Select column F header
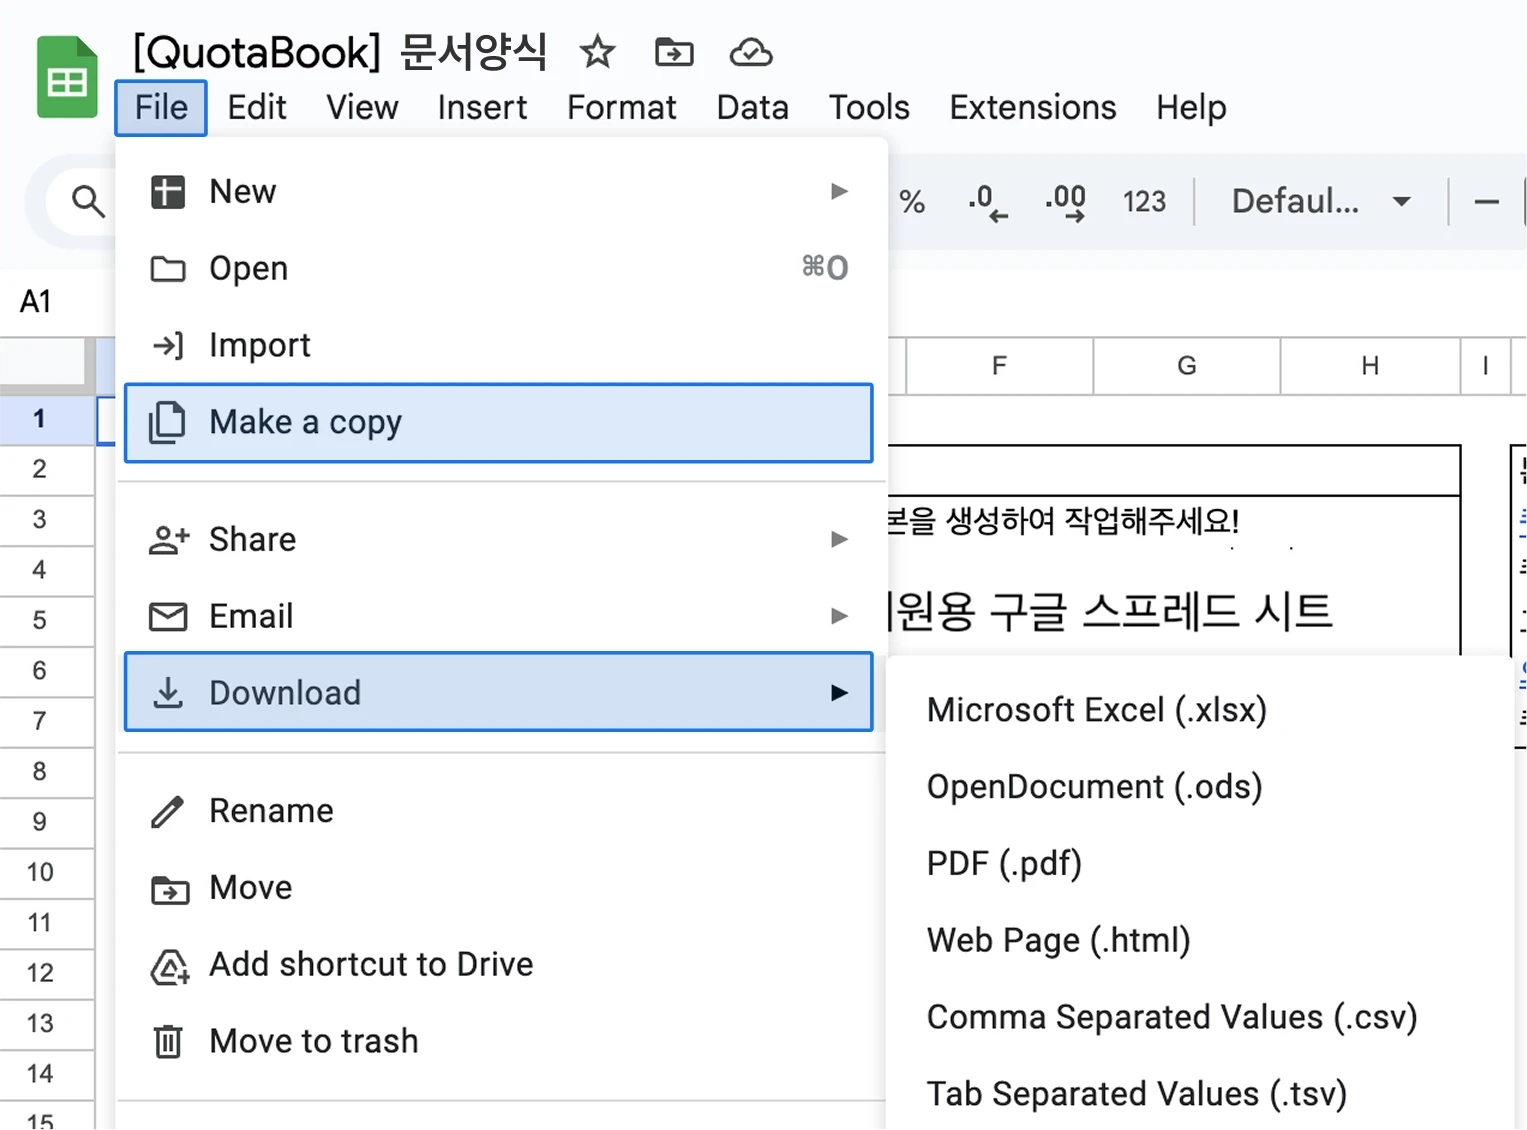Viewport: 1527px width, 1130px height. [x=998, y=366]
